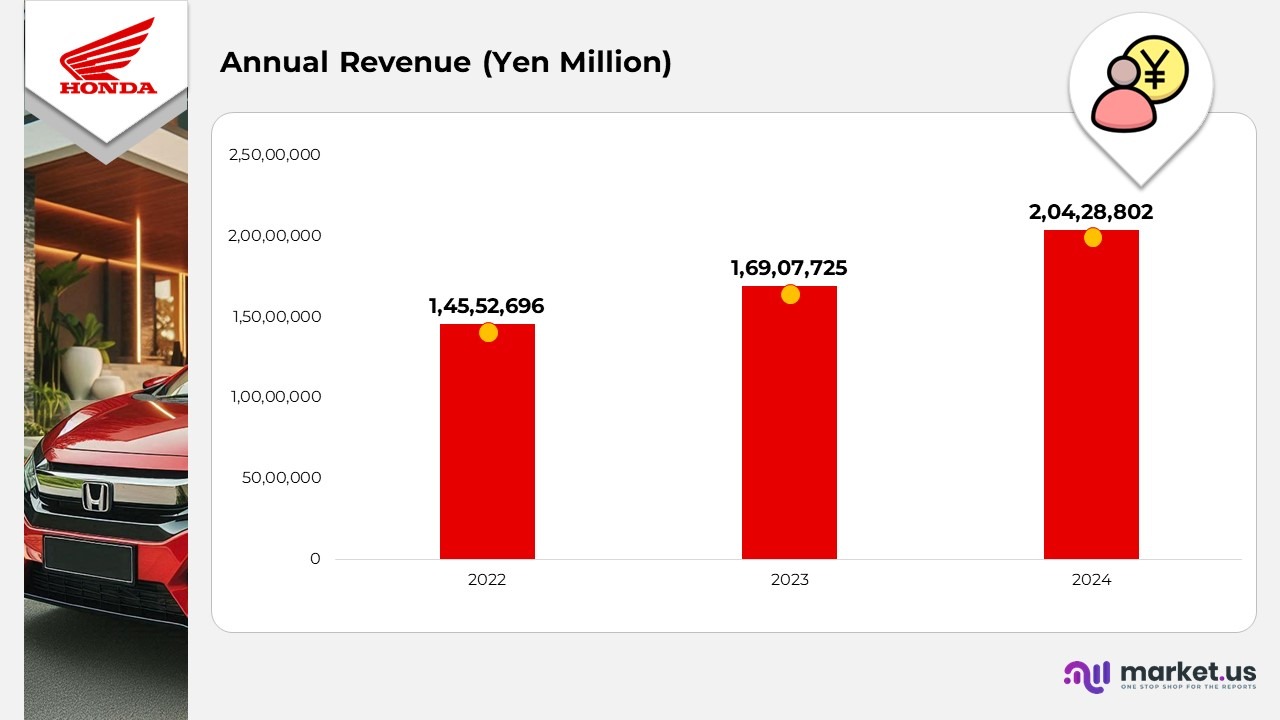Screen dimensions: 1280x720
Task: Click the Honda wing logo
Action: (x=107, y=58)
